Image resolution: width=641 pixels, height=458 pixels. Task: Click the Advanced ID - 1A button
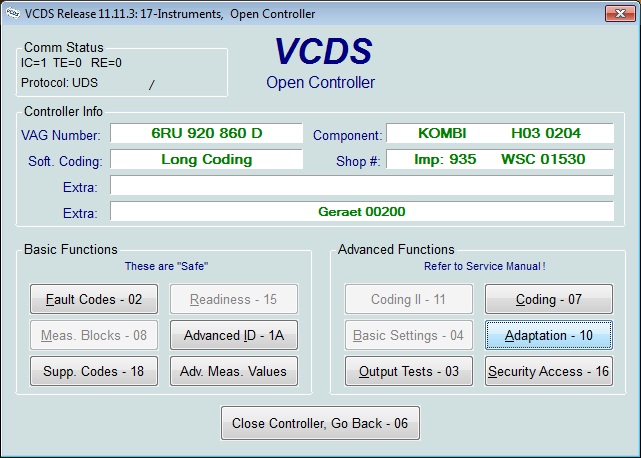pyautogui.click(x=233, y=335)
